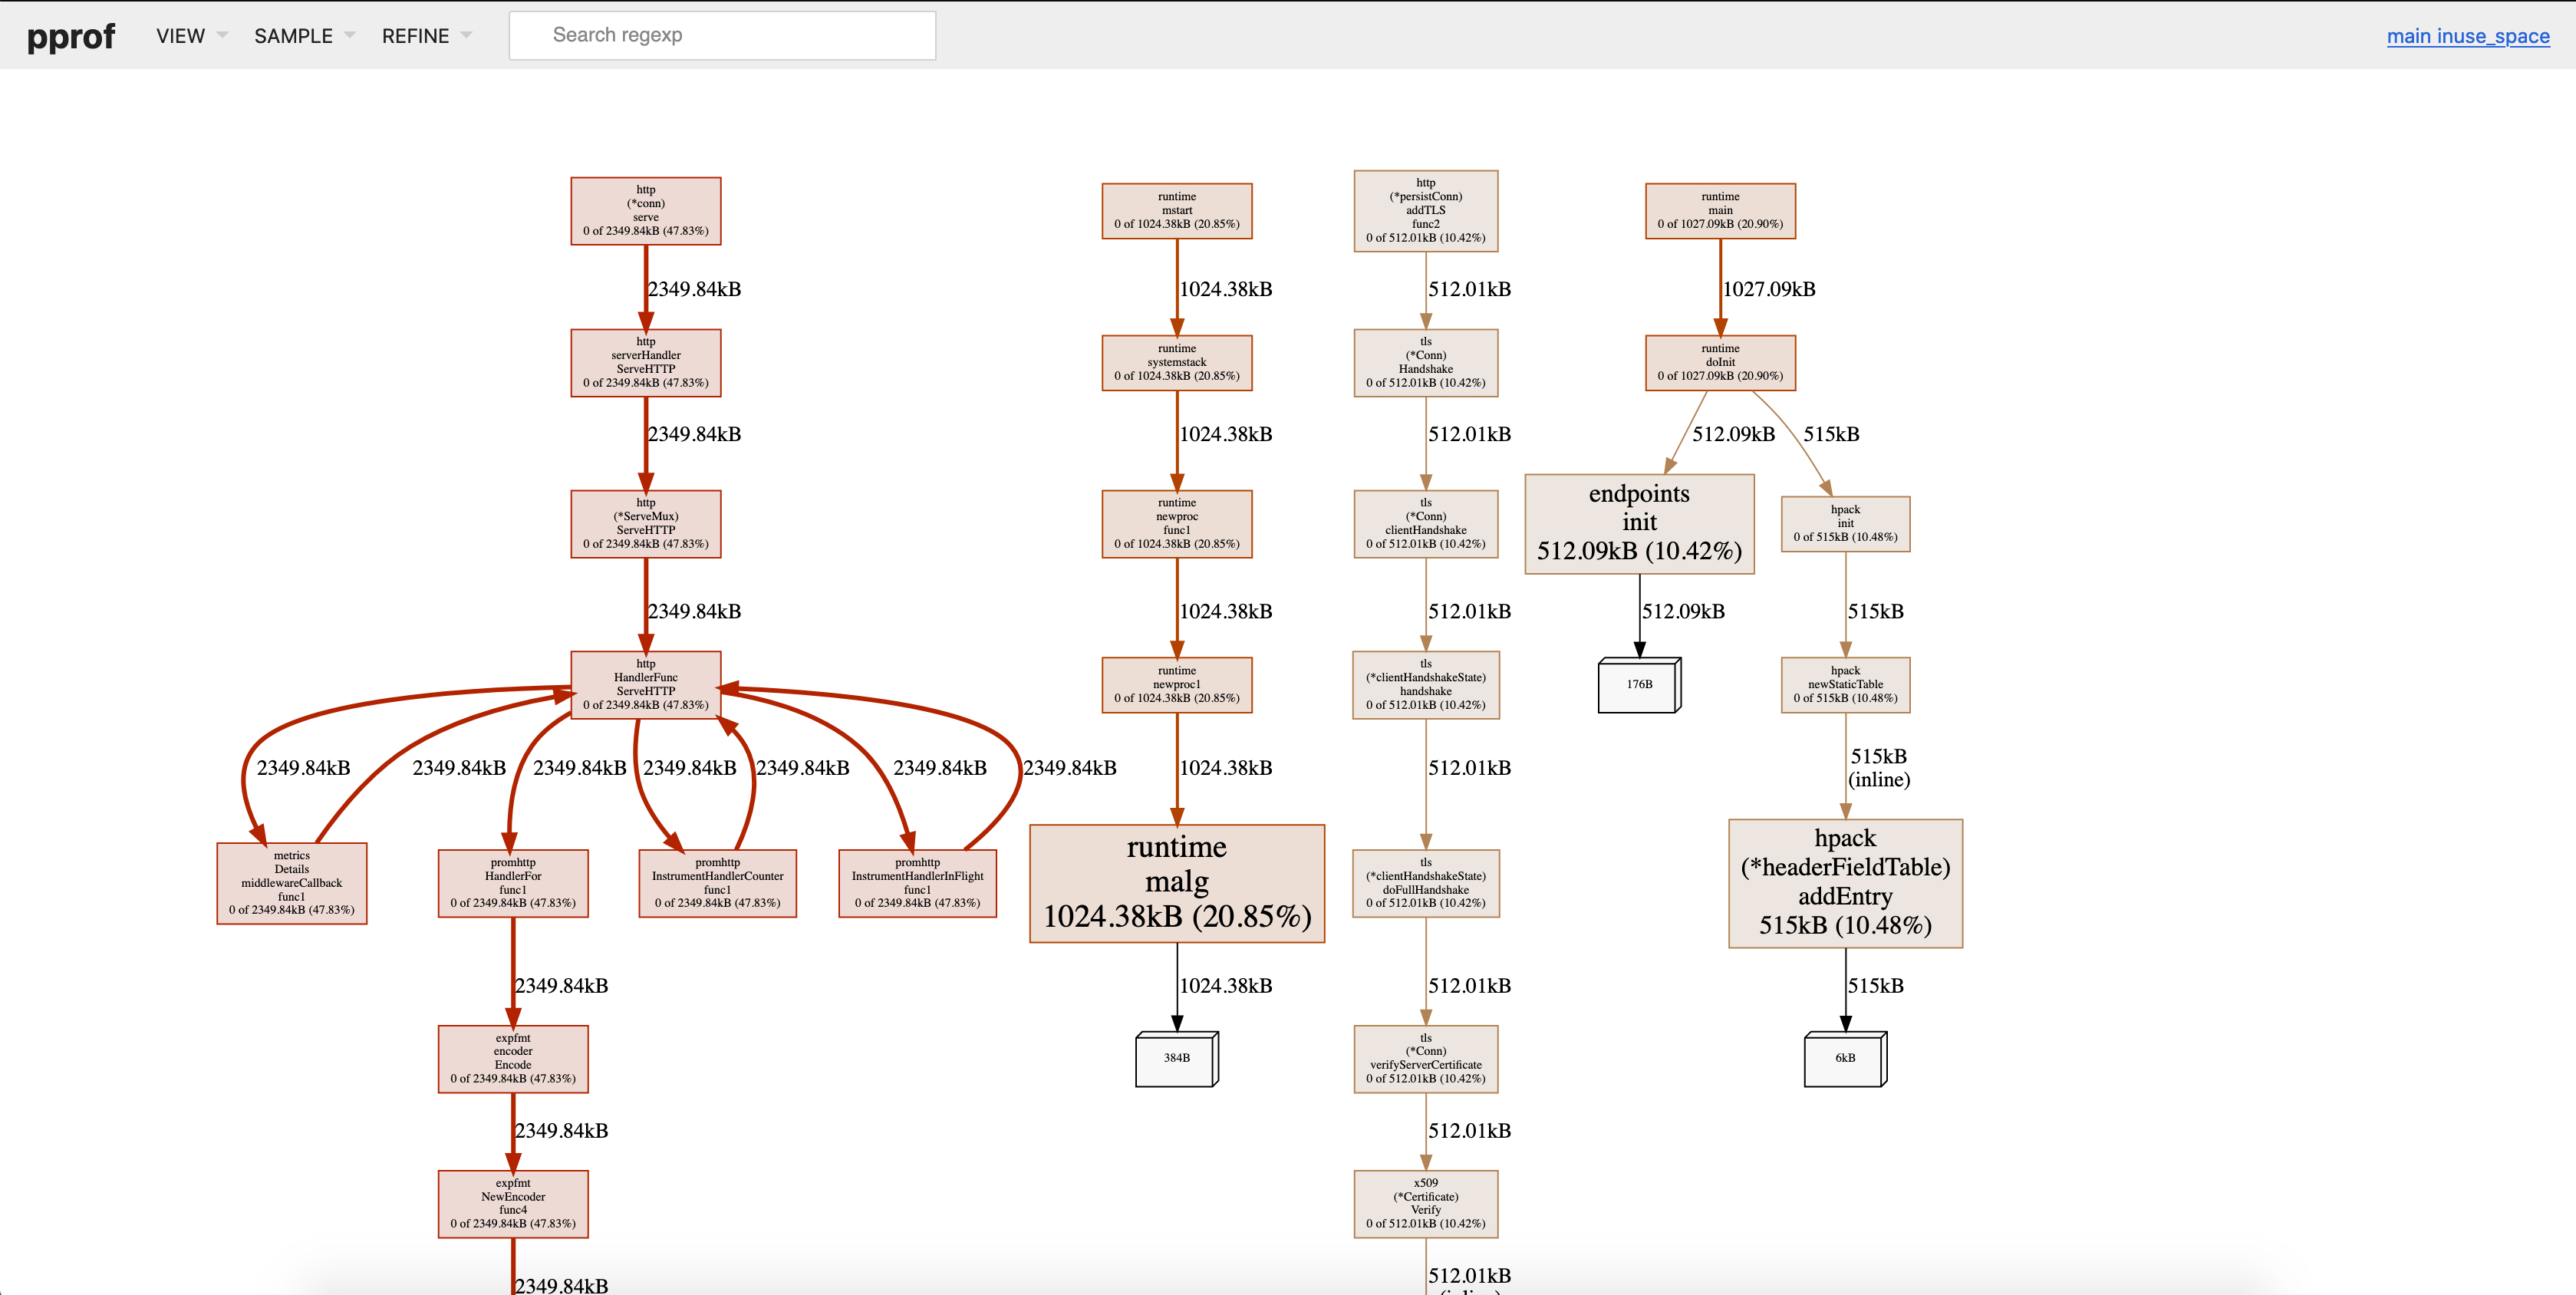Select the promhttp InstrumentHandlerInFlight node
The image size is (2576, 1295).
tap(917, 883)
